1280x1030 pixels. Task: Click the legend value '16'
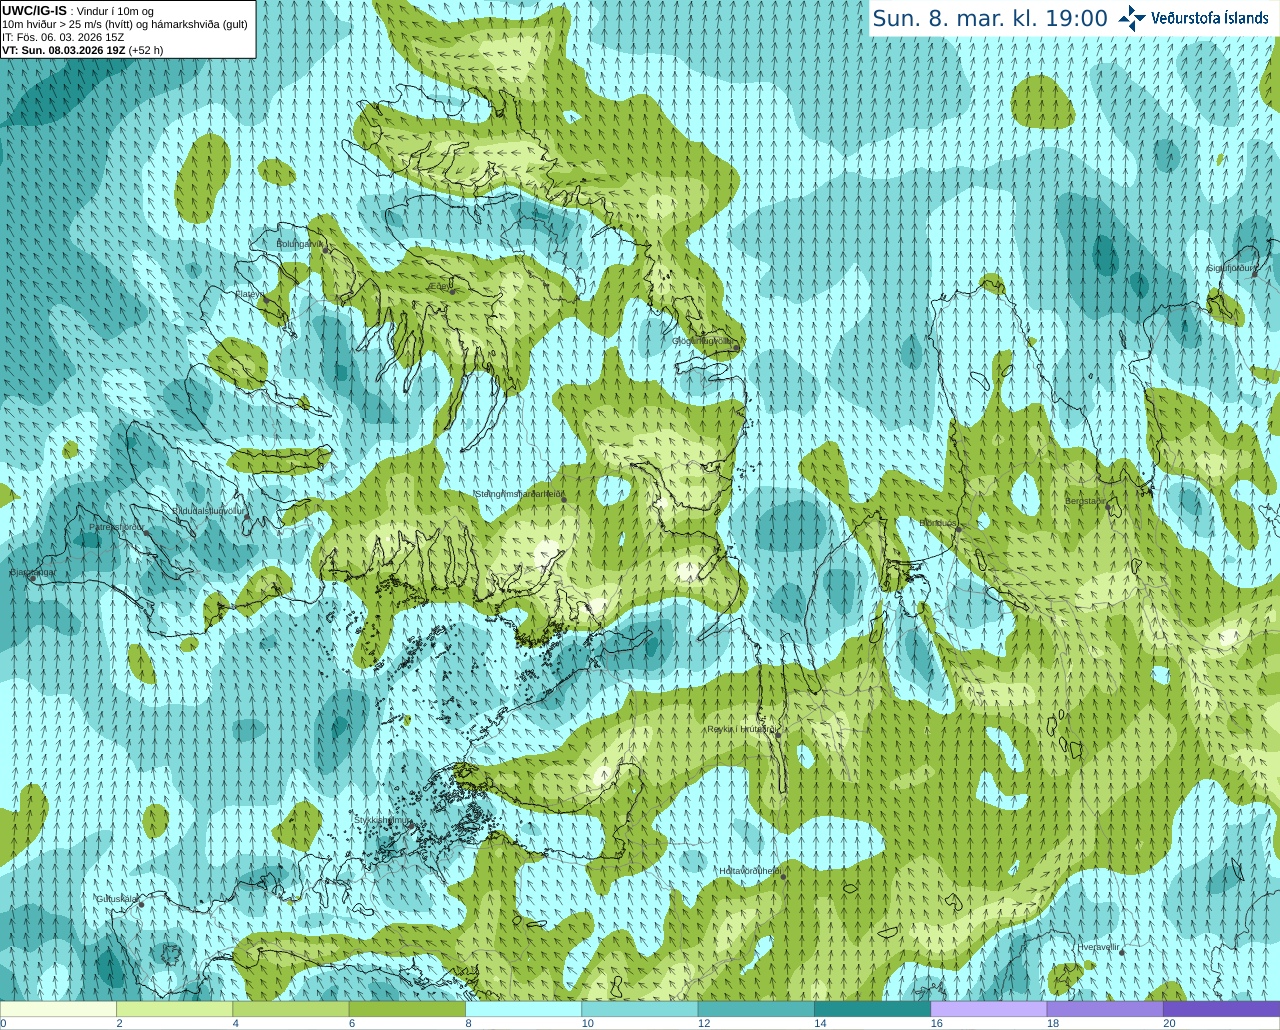point(937,1023)
